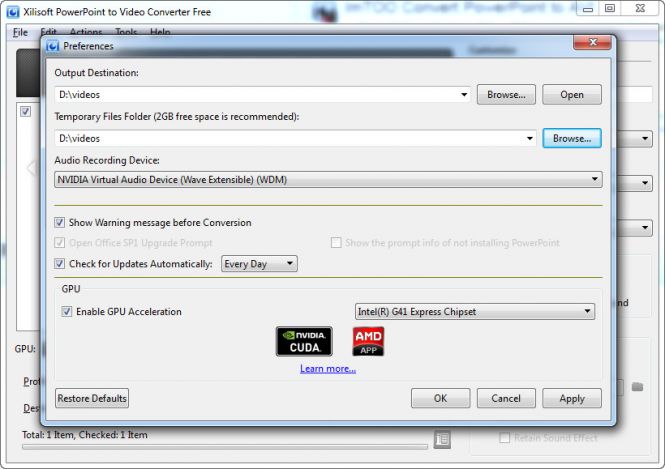
Task: Click the folder icon in main window
Action: point(637,387)
